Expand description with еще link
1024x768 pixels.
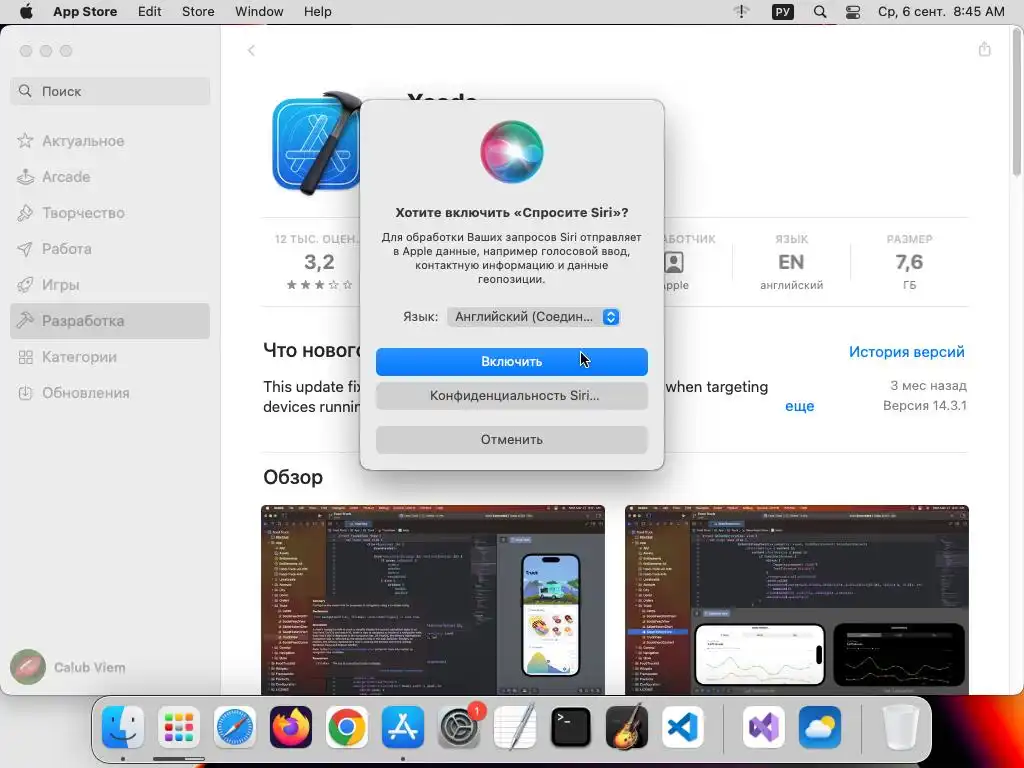799,406
